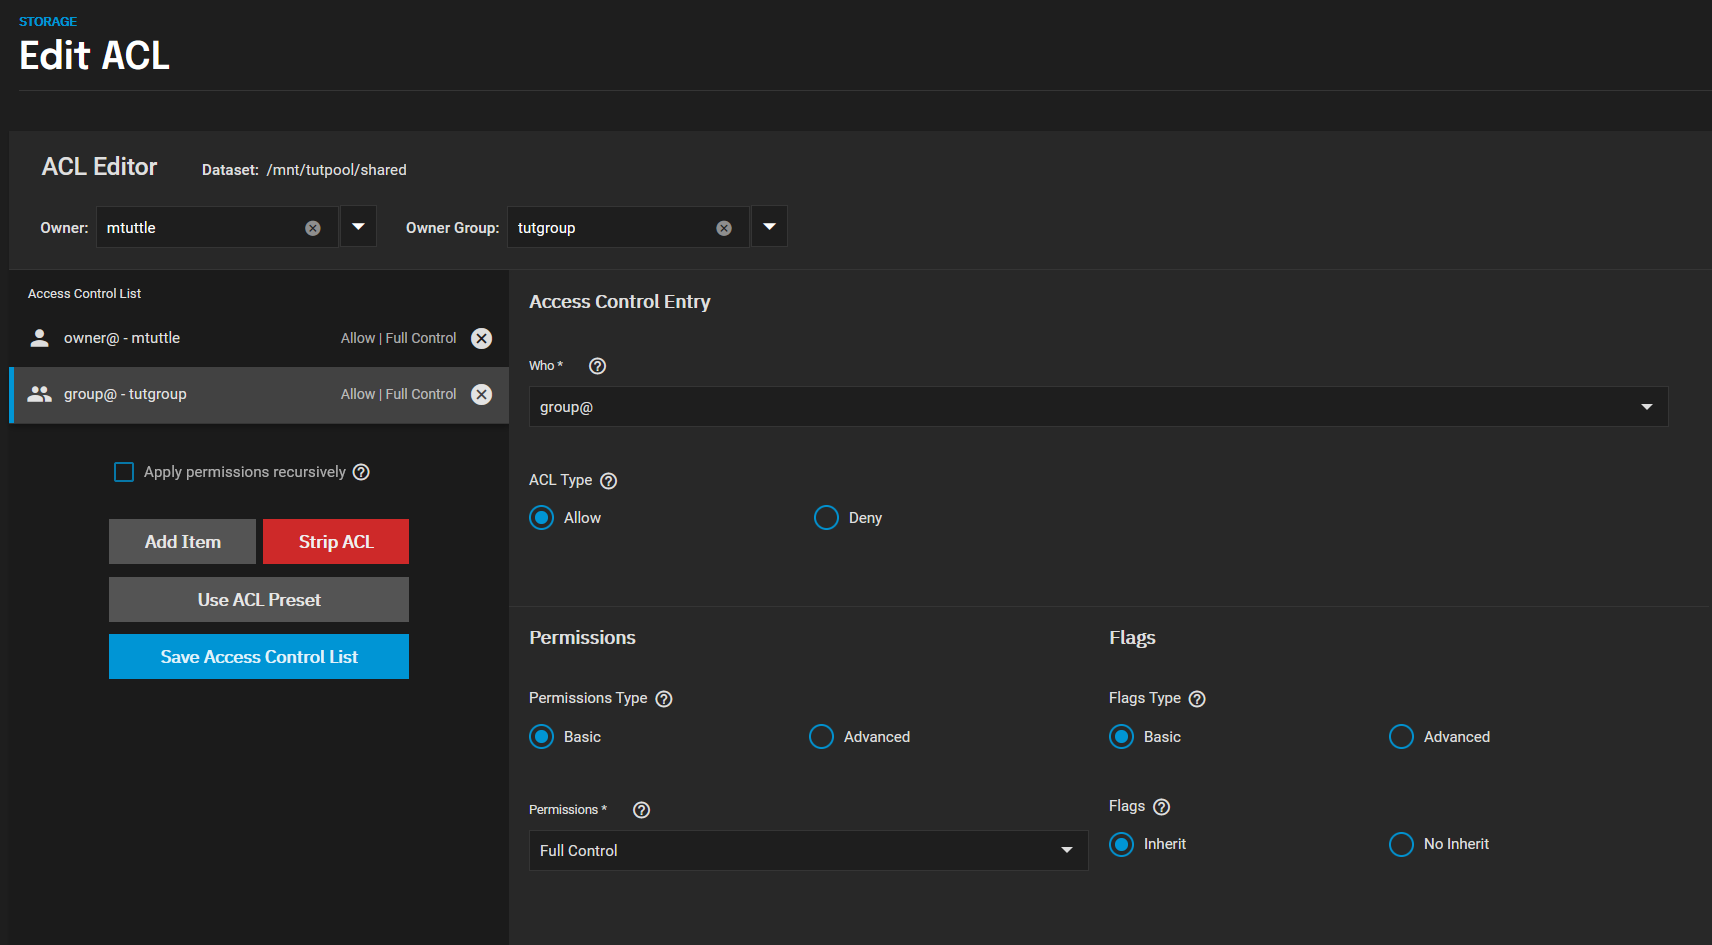Click the Strip ACL button

point(335,541)
